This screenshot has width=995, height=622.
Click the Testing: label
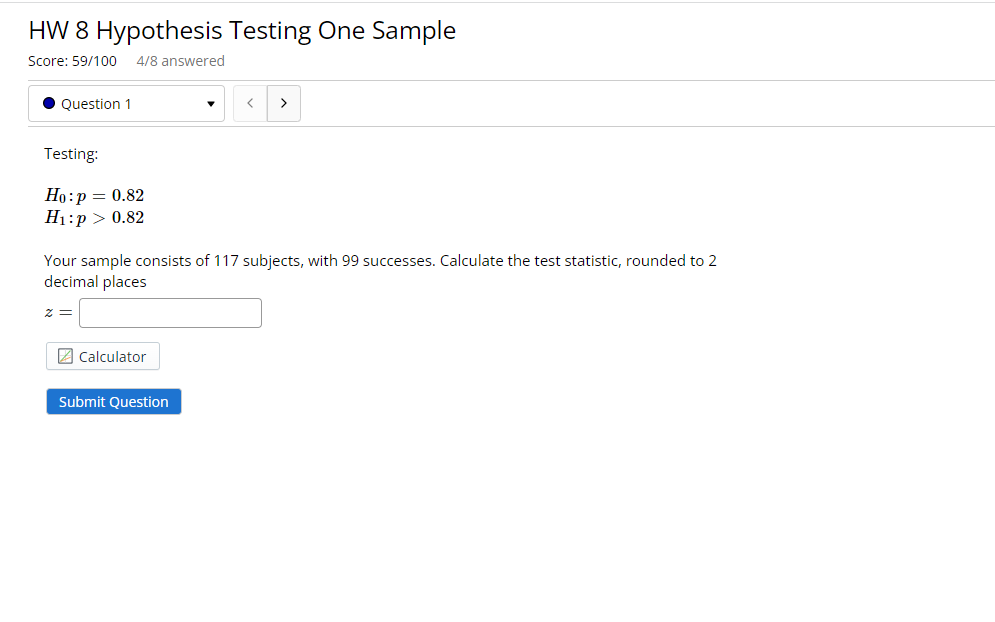point(71,154)
